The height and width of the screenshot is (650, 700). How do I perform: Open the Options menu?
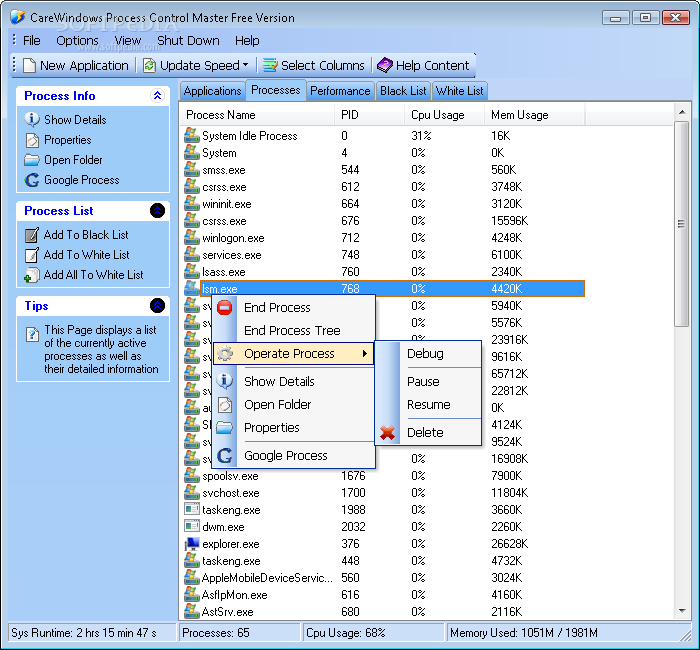77,41
